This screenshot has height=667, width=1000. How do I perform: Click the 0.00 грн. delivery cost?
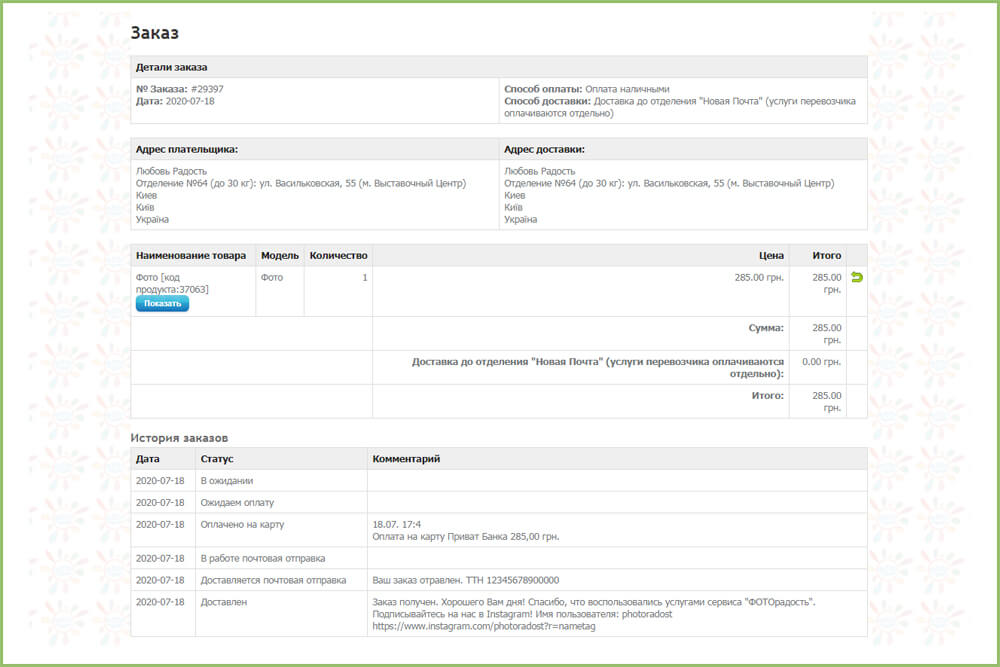tap(821, 362)
